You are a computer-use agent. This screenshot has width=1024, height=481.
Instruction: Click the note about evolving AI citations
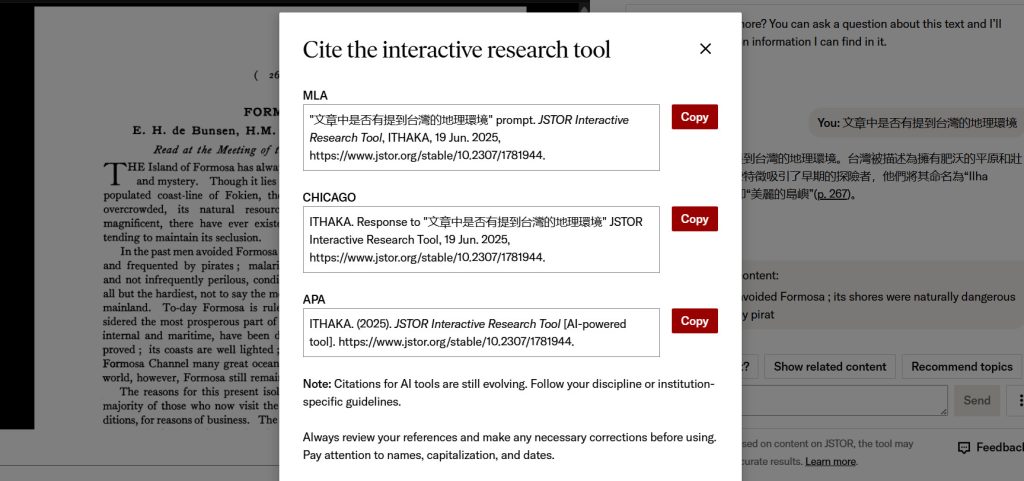[x=509, y=393]
